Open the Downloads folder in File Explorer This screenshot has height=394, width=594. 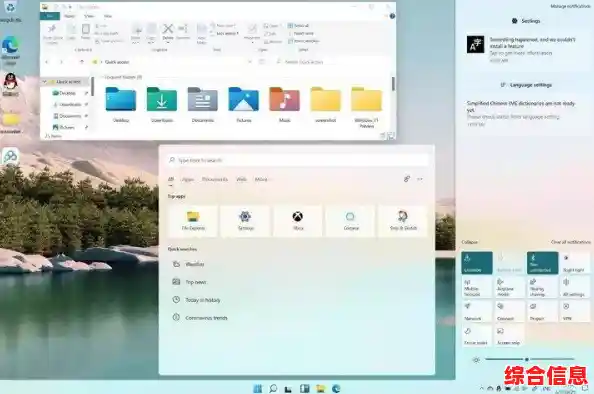tap(162, 104)
